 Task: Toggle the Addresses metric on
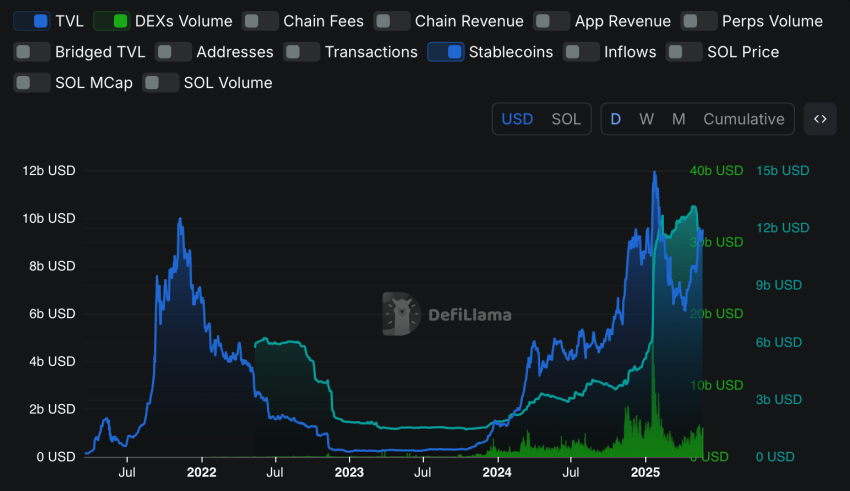pos(173,52)
